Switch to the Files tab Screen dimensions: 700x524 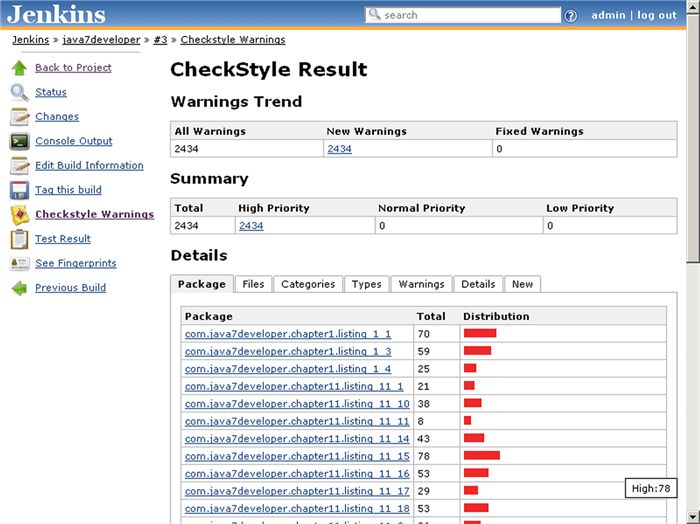point(253,284)
